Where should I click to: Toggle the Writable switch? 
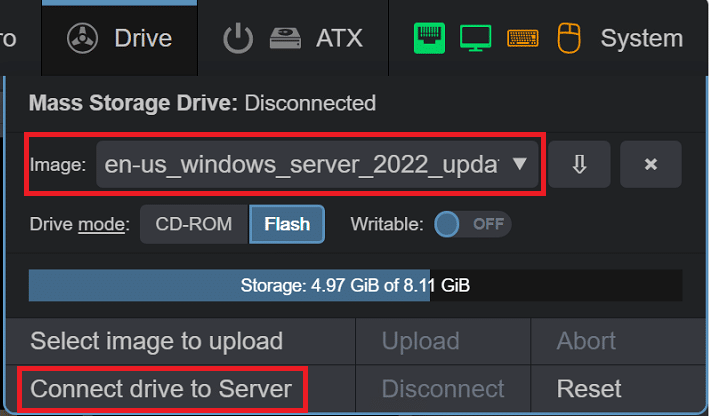pyautogui.click(x=473, y=224)
